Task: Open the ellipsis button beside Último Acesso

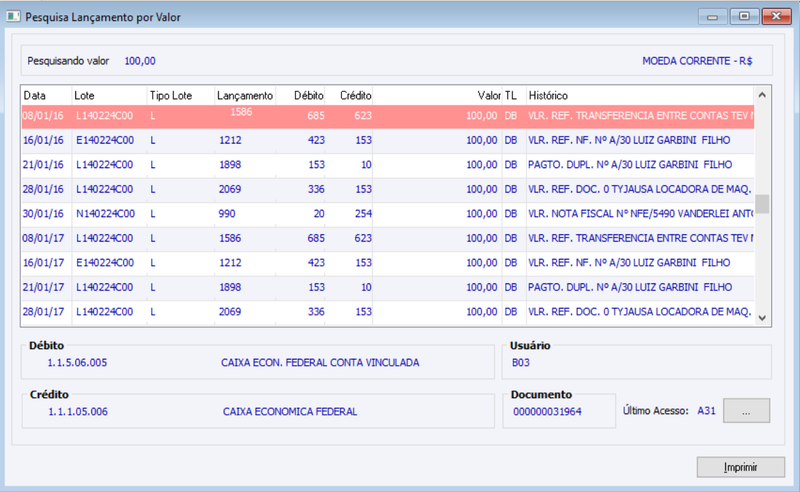Action: pos(746,411)
